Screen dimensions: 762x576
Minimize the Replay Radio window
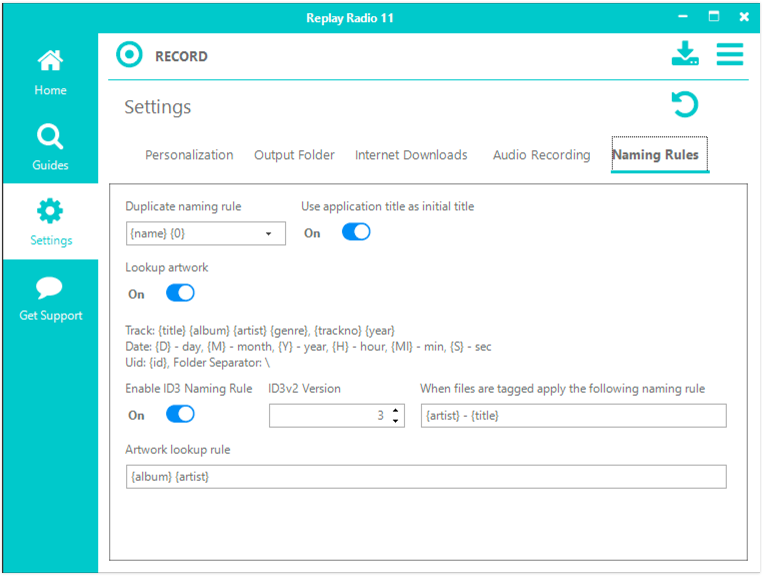point(683,17)
